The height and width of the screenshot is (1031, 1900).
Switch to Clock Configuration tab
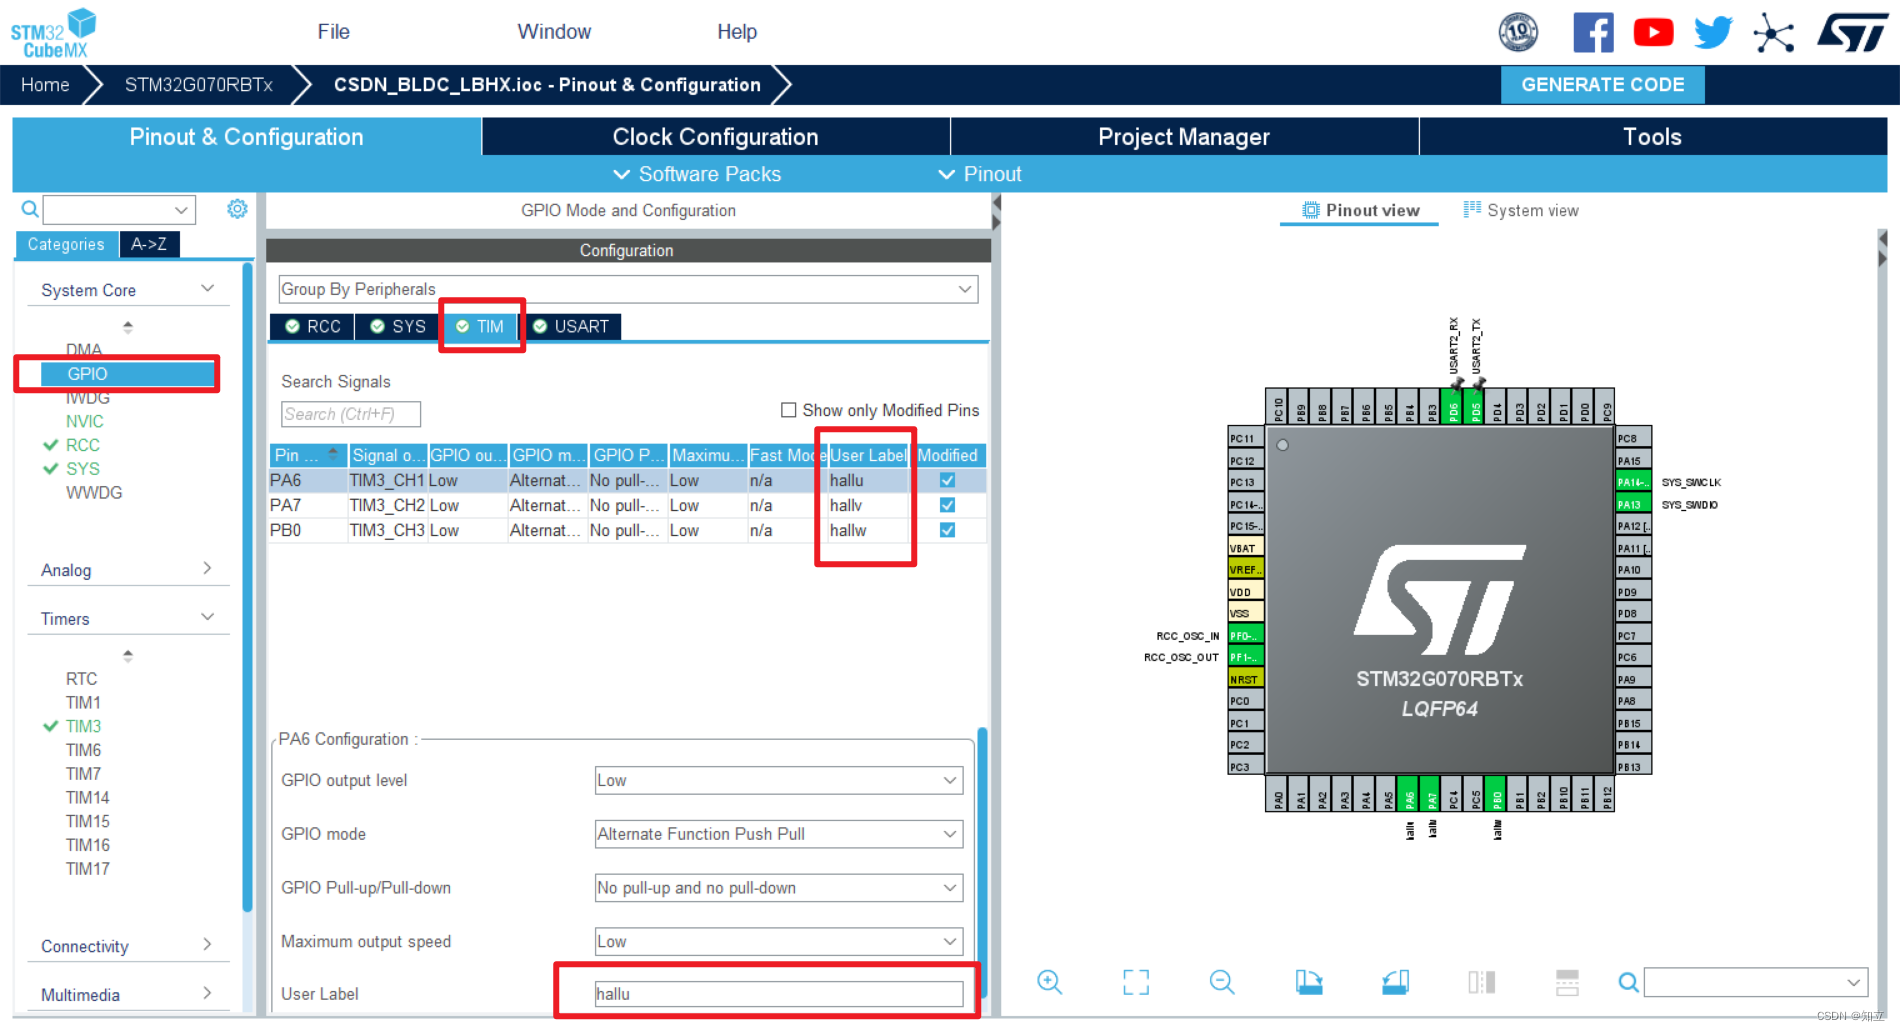pyautogui.click(x=715, y=137)
